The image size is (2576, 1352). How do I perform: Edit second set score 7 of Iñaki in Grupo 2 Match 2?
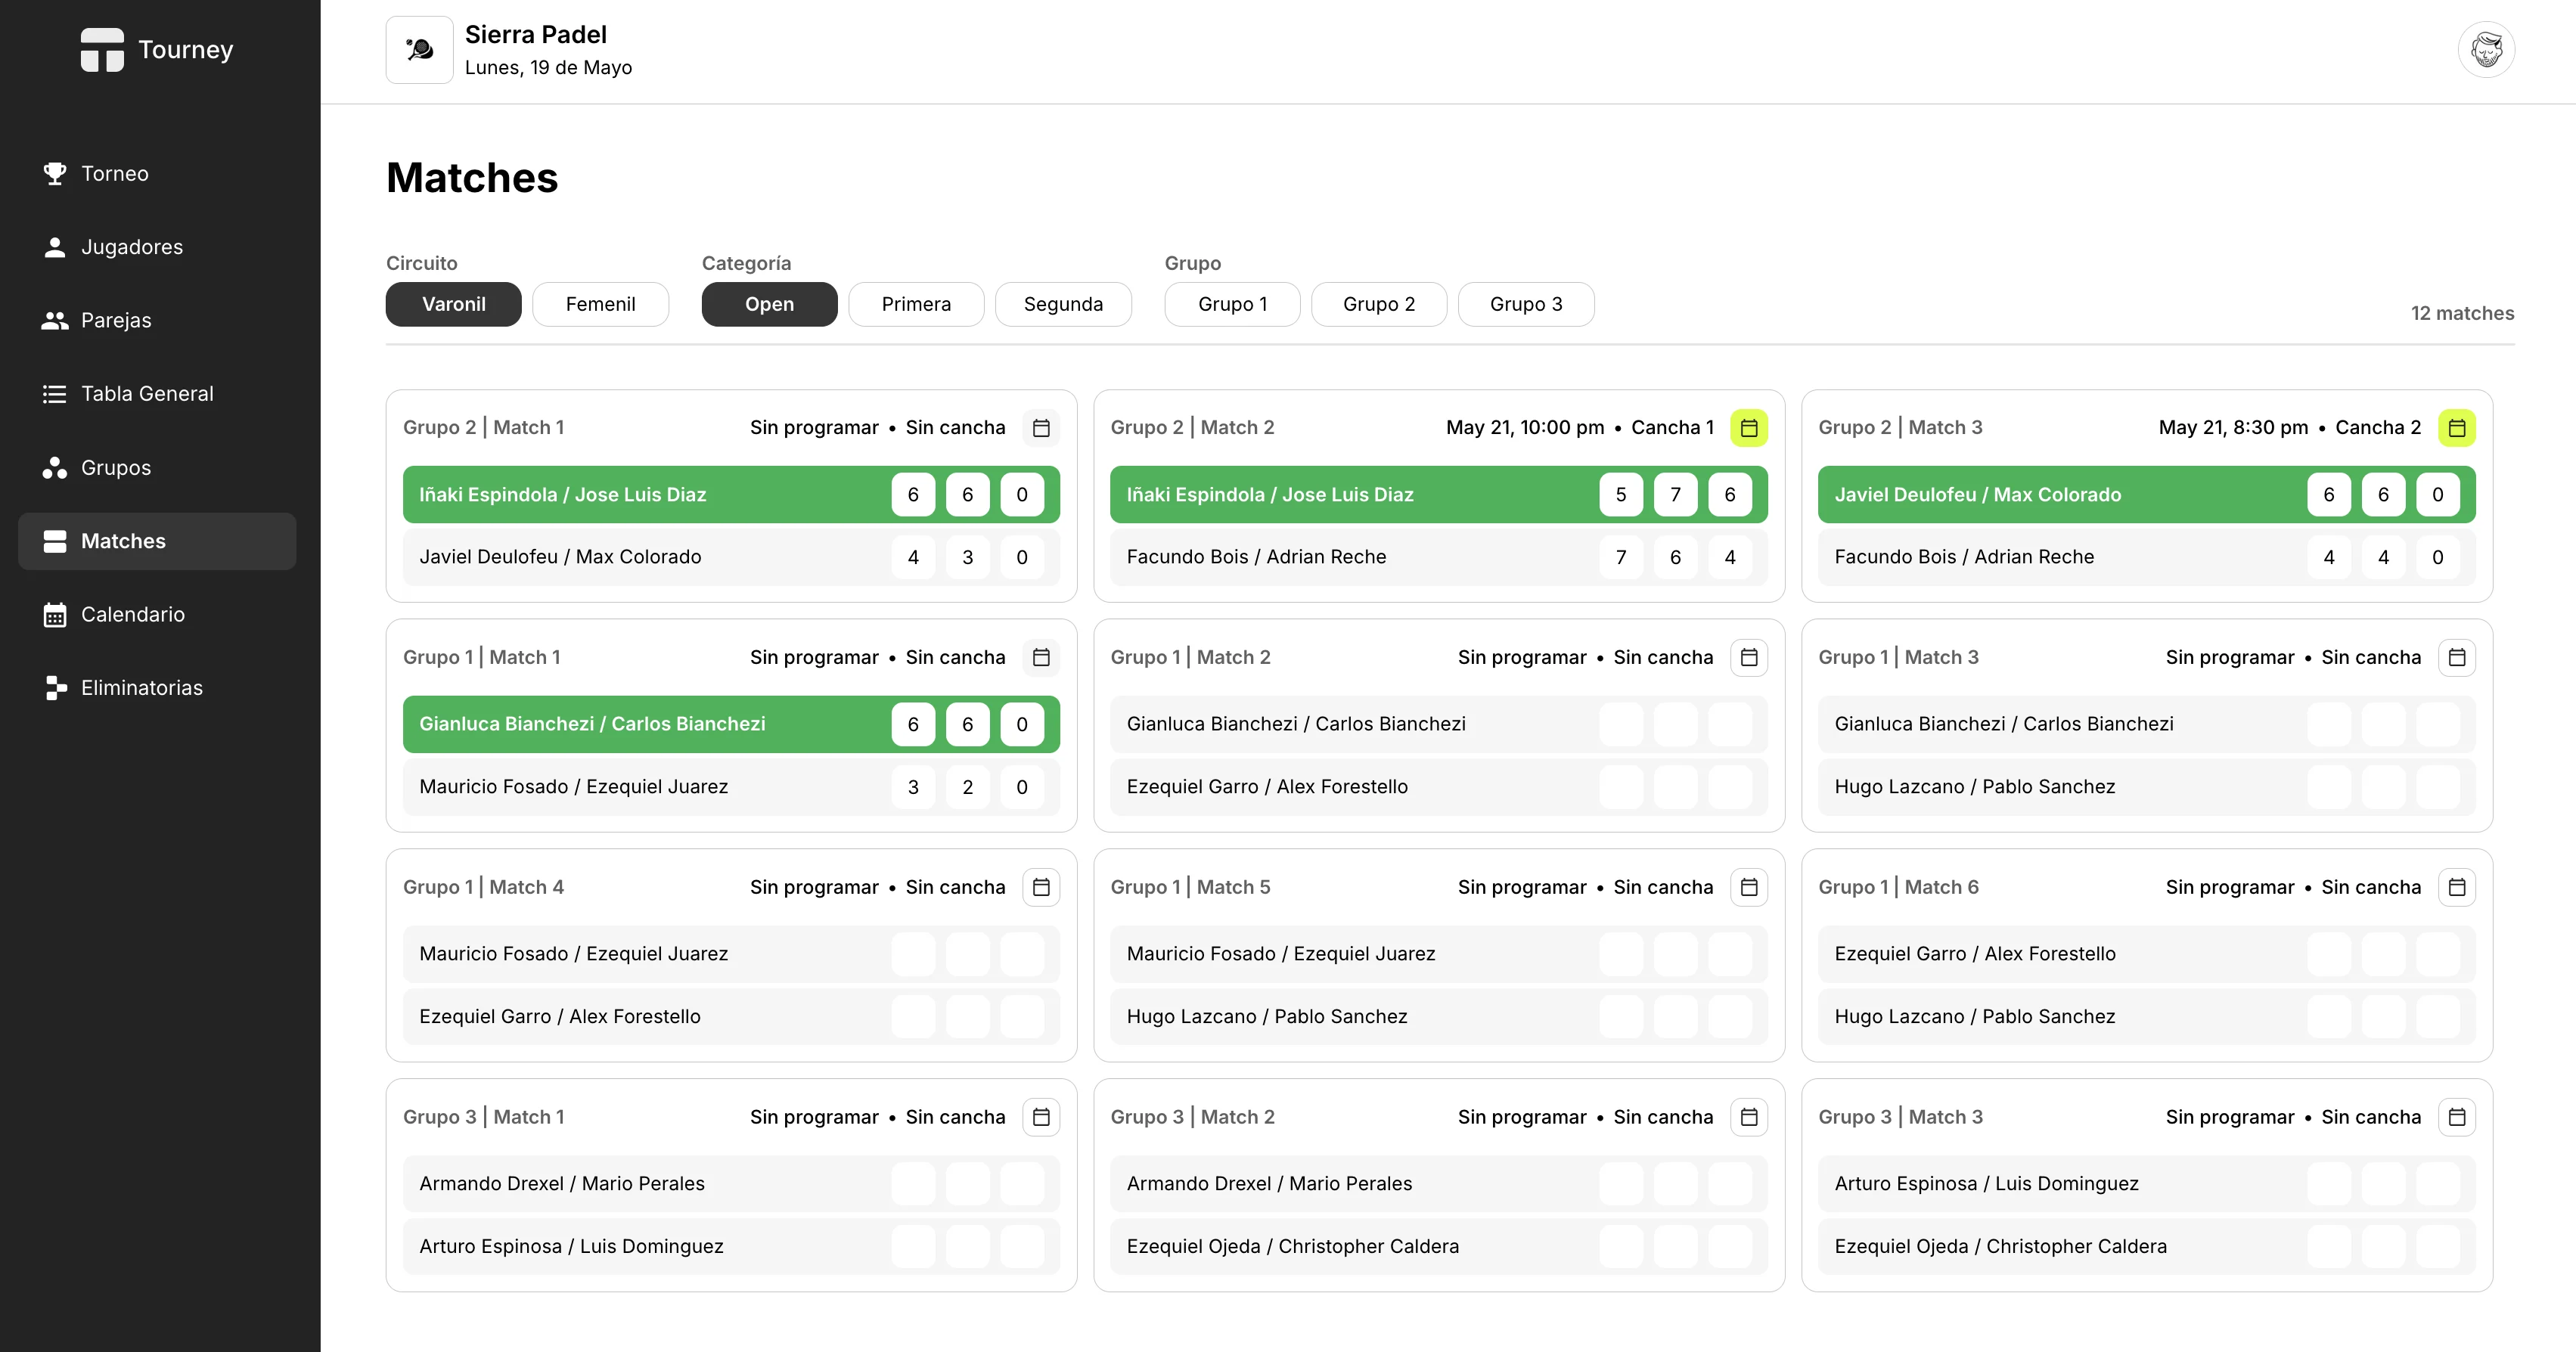click(x=1675, y=494)
